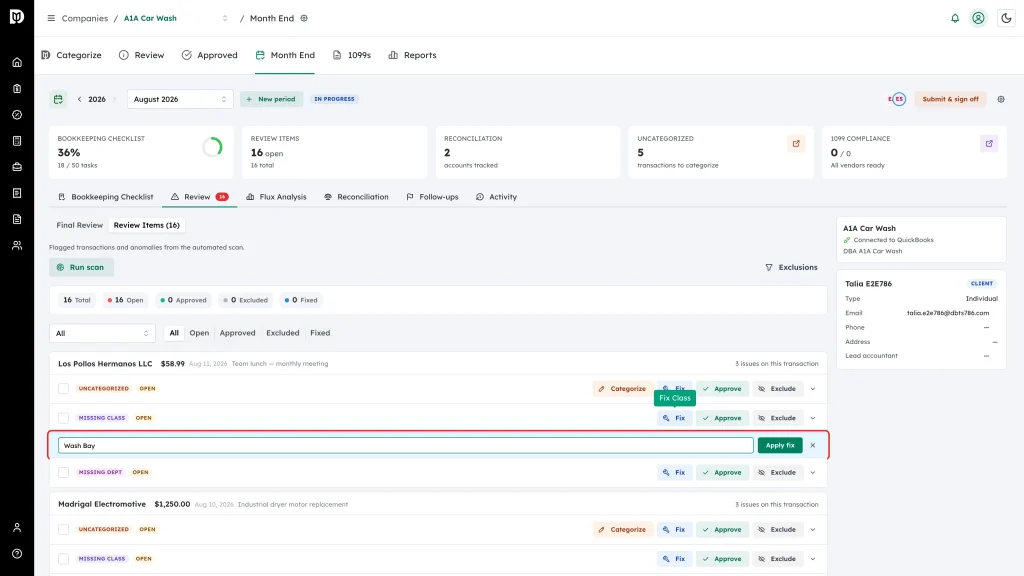The height and width of the screenshot is (576, 1024).
Task: Click settings icon beside Month End breadcrumb
Action: [304, 18]
